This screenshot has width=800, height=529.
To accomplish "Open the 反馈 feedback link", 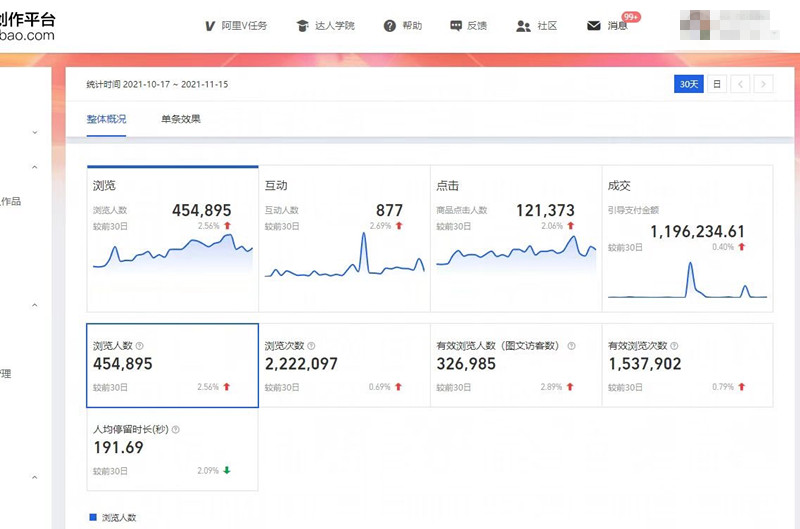I will coord(468,26).
